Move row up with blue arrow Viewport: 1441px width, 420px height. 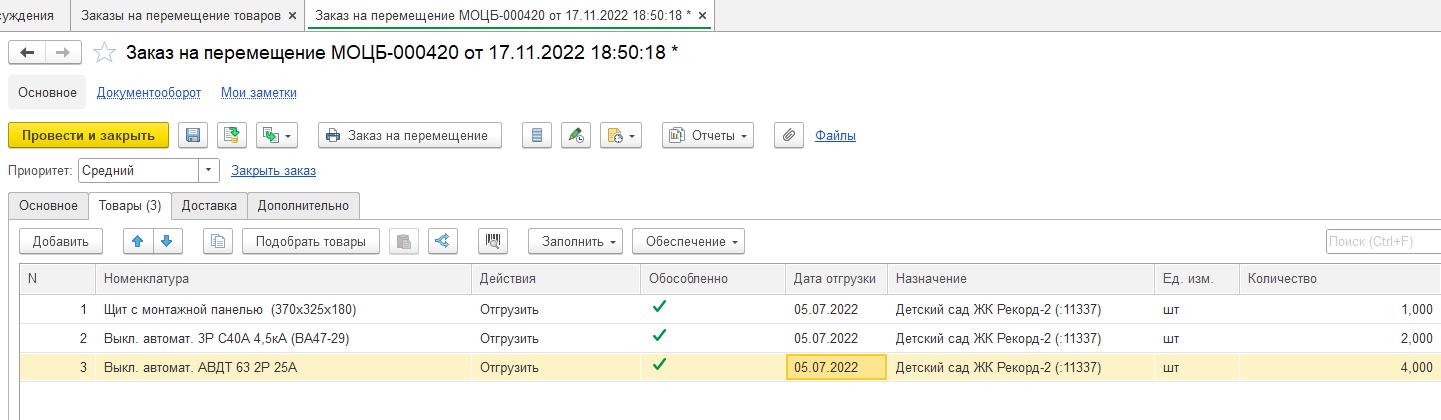click(x=138, y=241)
